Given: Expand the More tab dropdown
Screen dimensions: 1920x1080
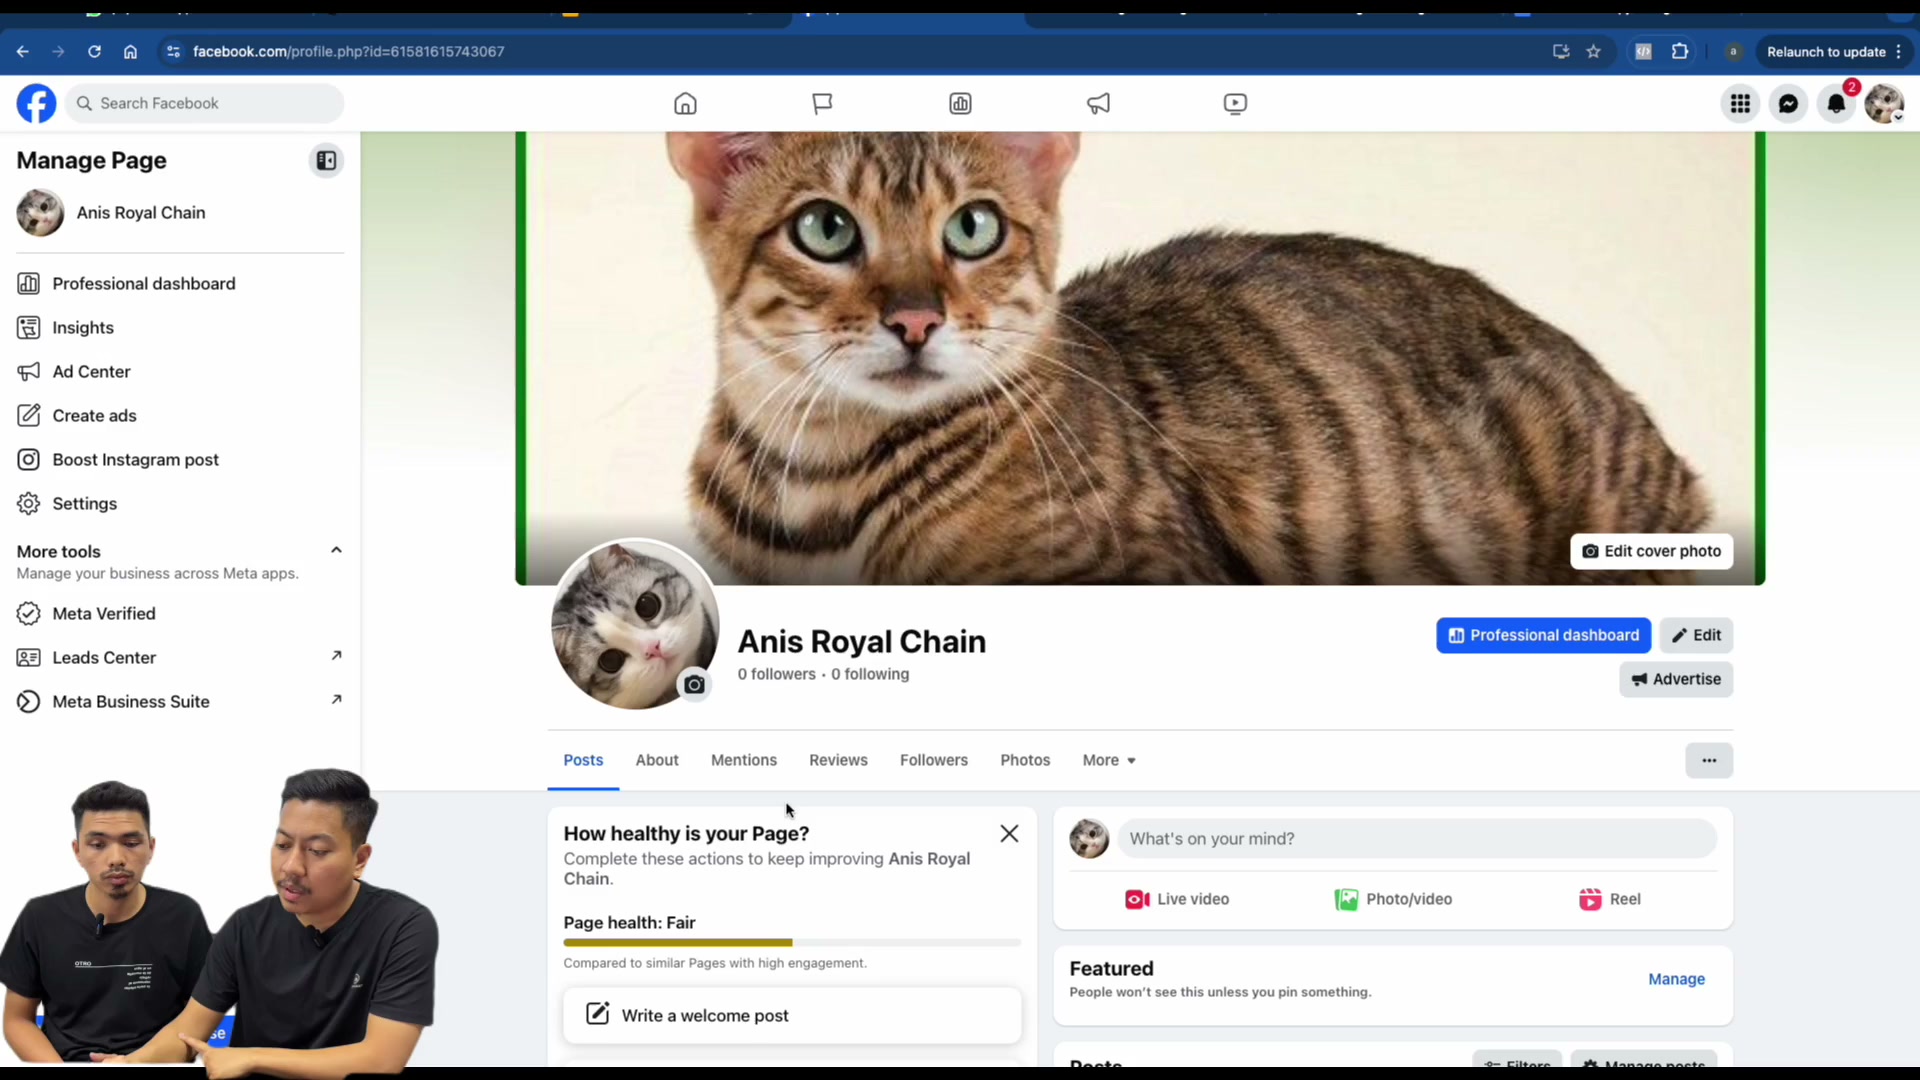Looking at the screenshot, I should (x=1109, y=760).
